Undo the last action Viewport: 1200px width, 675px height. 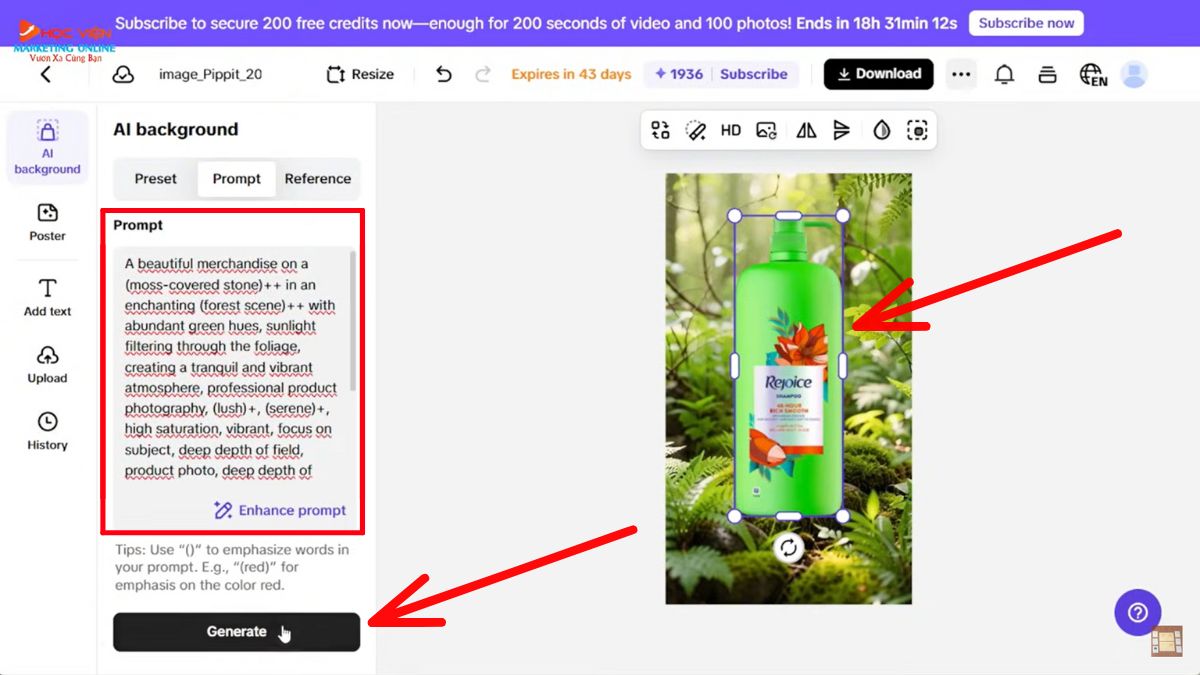pos(444,74)
